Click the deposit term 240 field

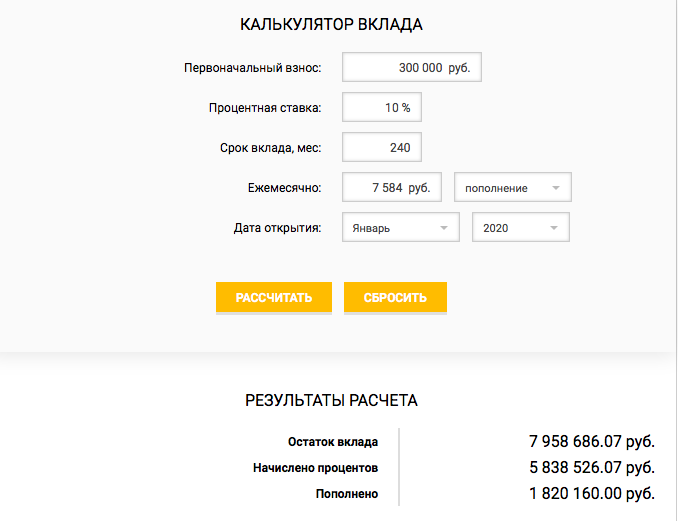coord(382,147)
